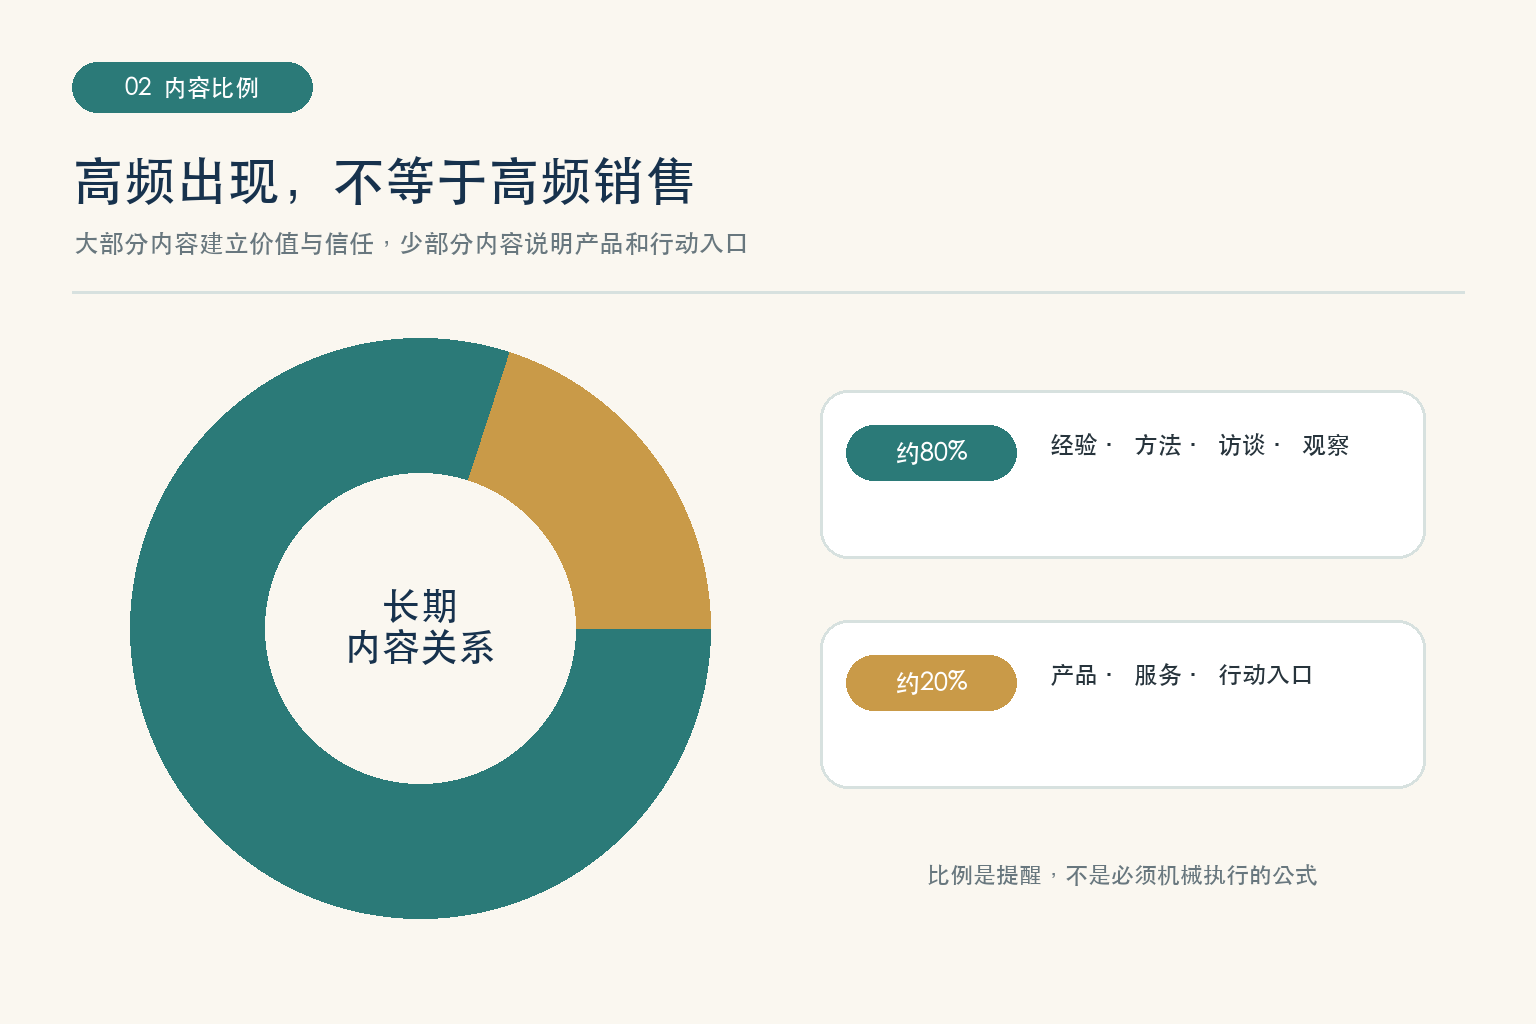Click the 02 内容比例 section badge
Viewport: 1536px width, 1024px height.
click(x=192, y=87)
